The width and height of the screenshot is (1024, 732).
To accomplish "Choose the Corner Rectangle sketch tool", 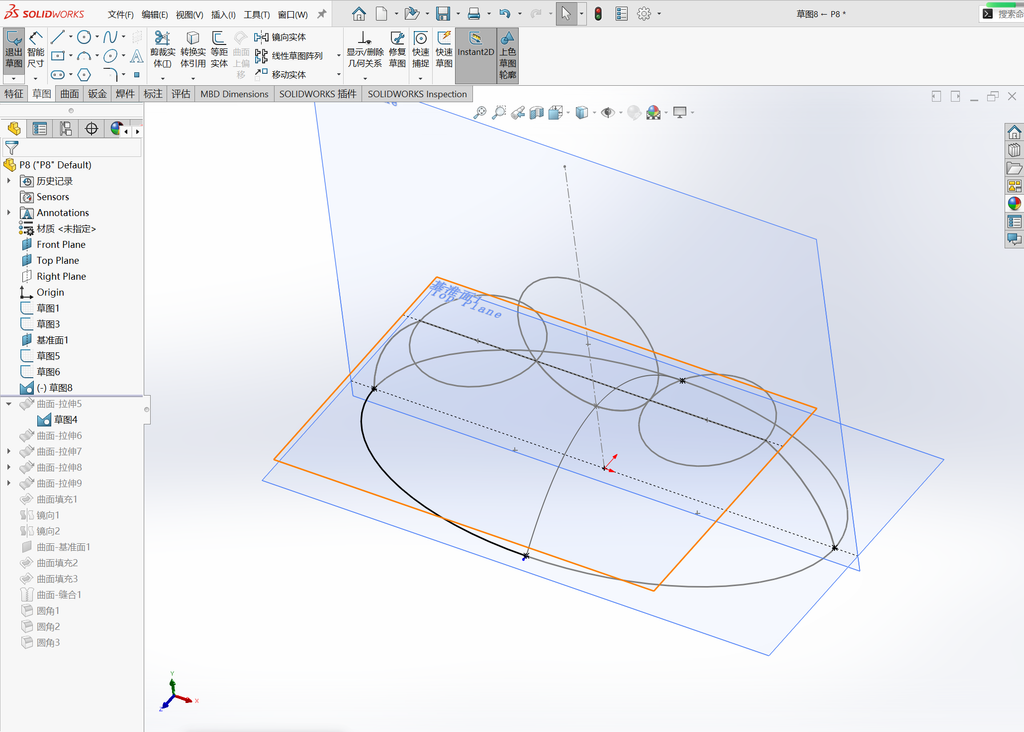I will pyautogui.click(x=57, y=56).
